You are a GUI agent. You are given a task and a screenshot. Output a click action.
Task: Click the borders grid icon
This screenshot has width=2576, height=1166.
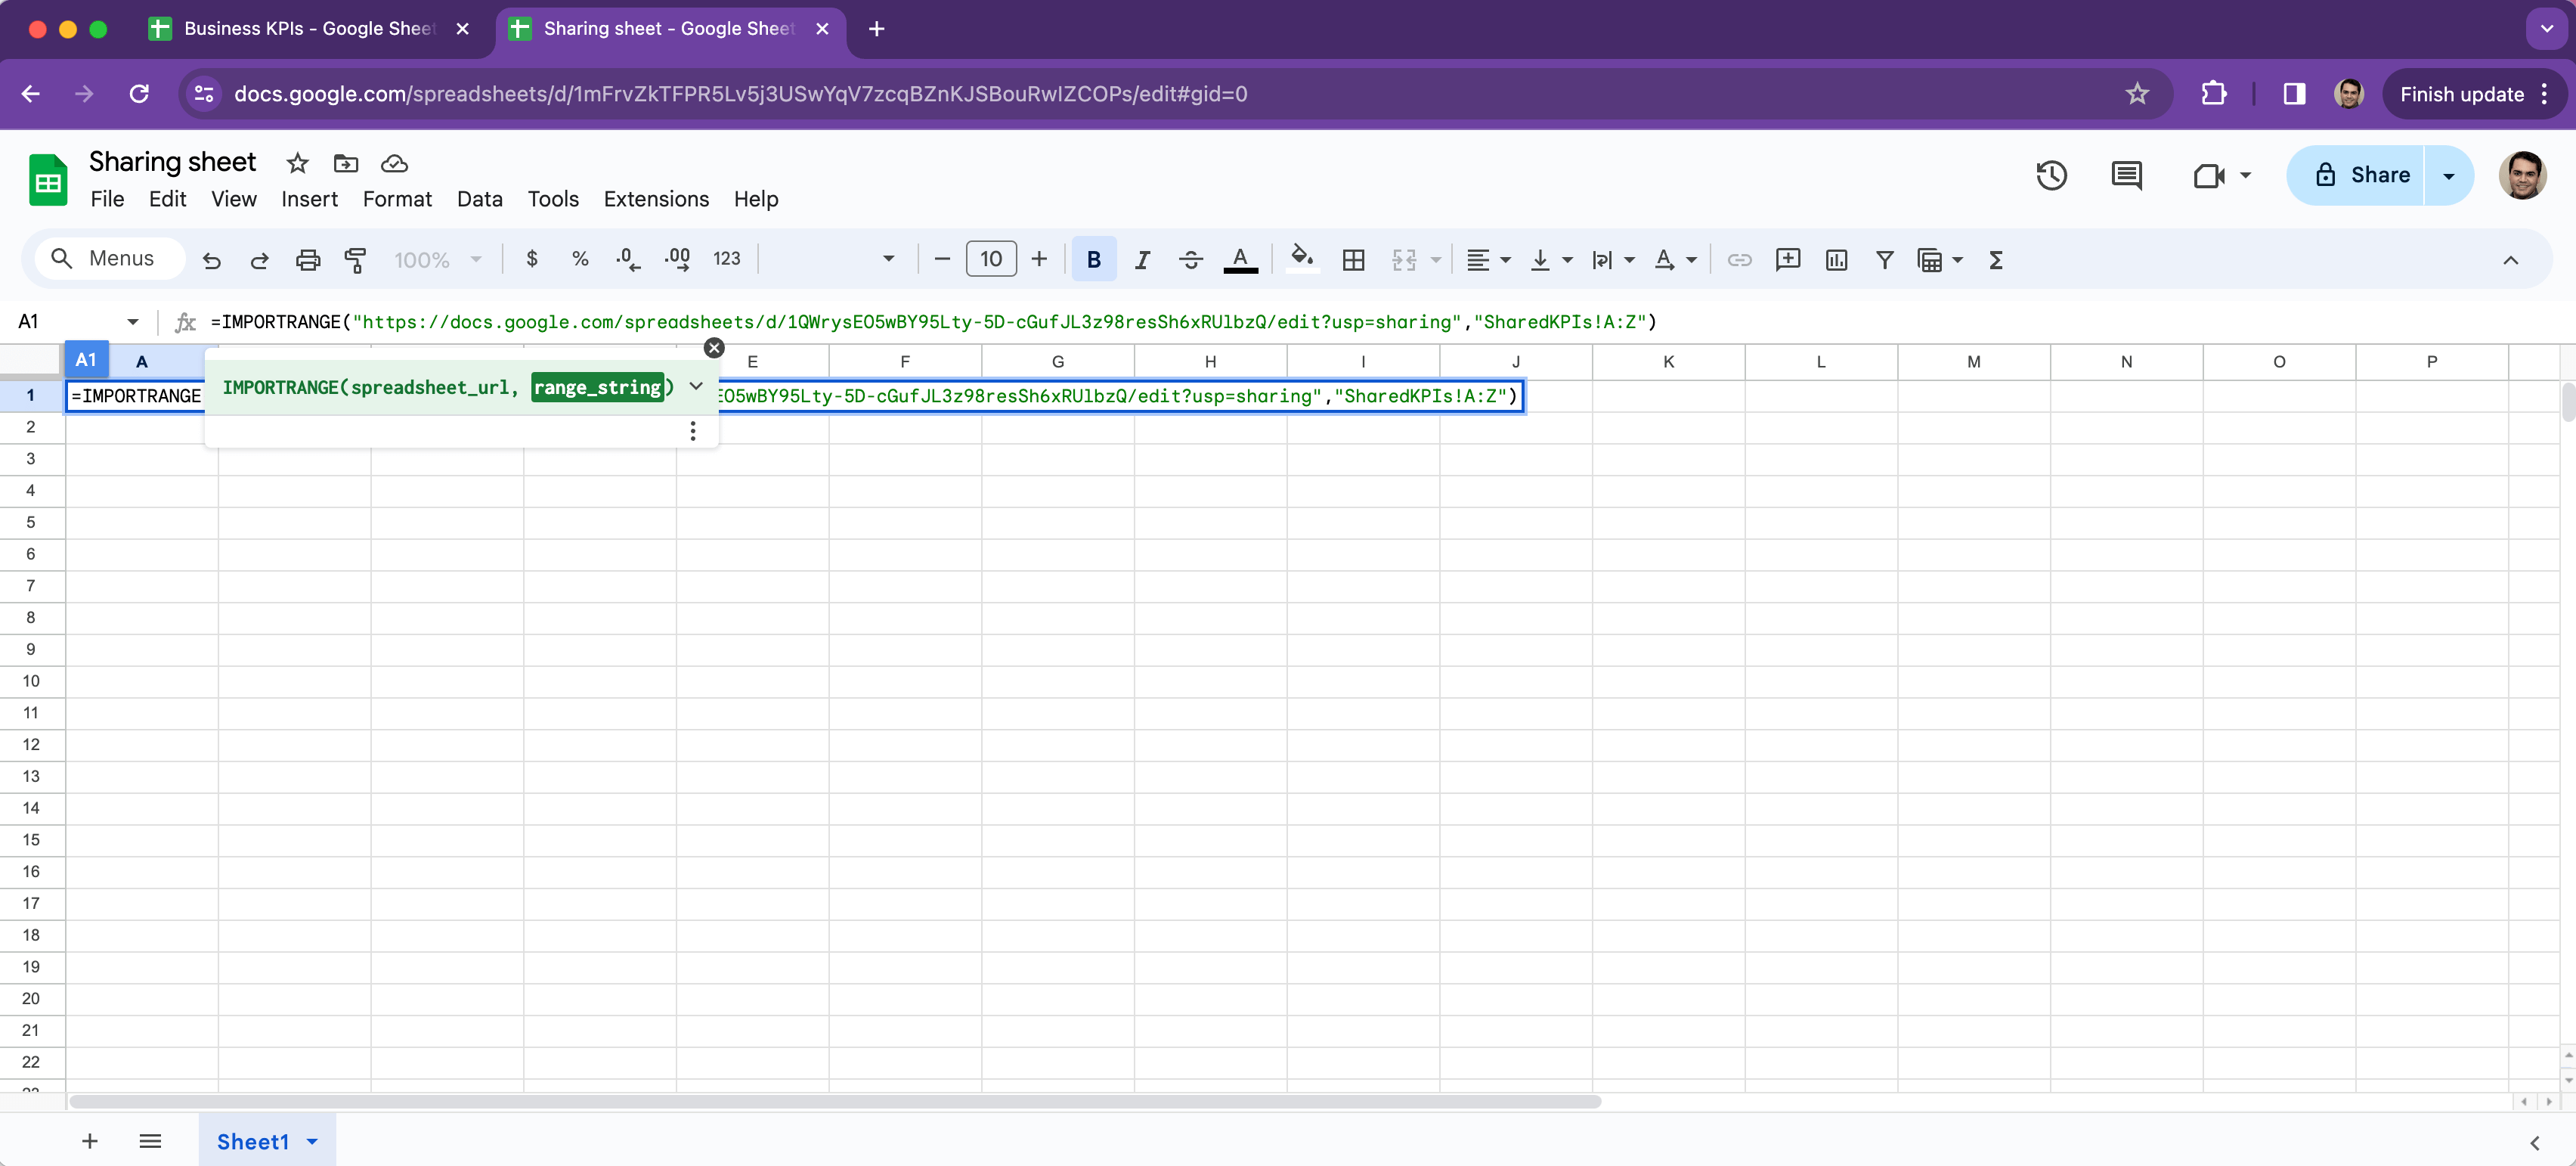click(1353, 260)
